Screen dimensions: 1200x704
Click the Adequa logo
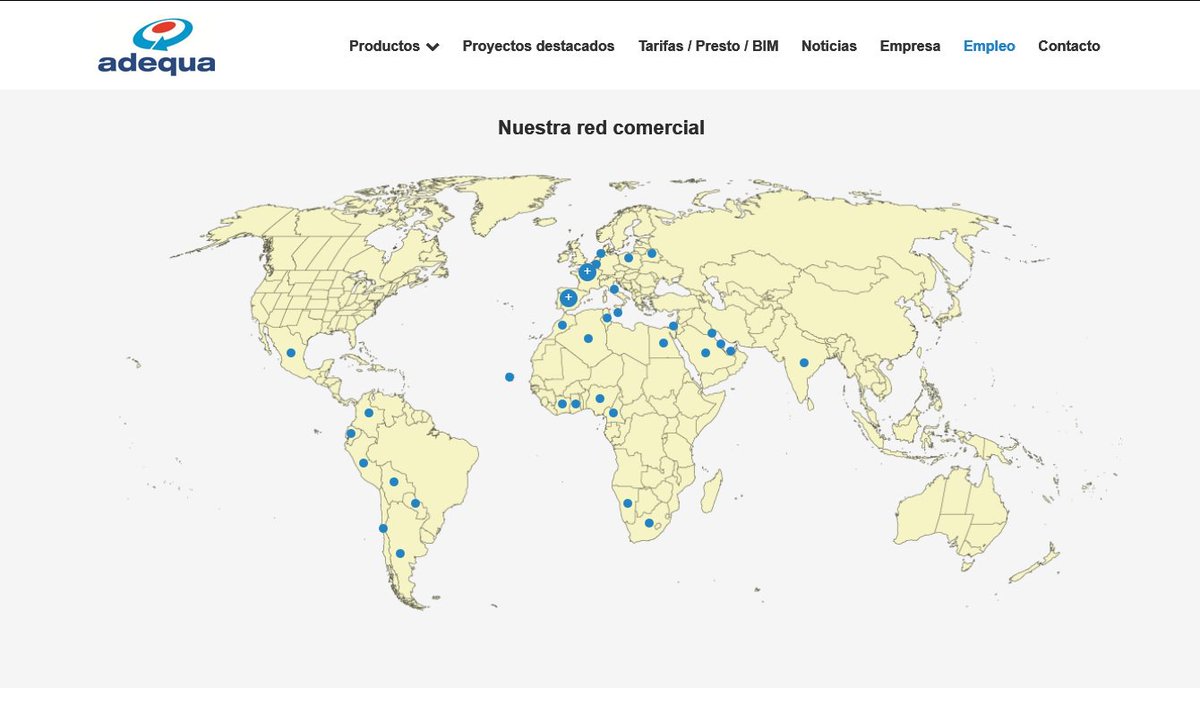pos(157,46)
